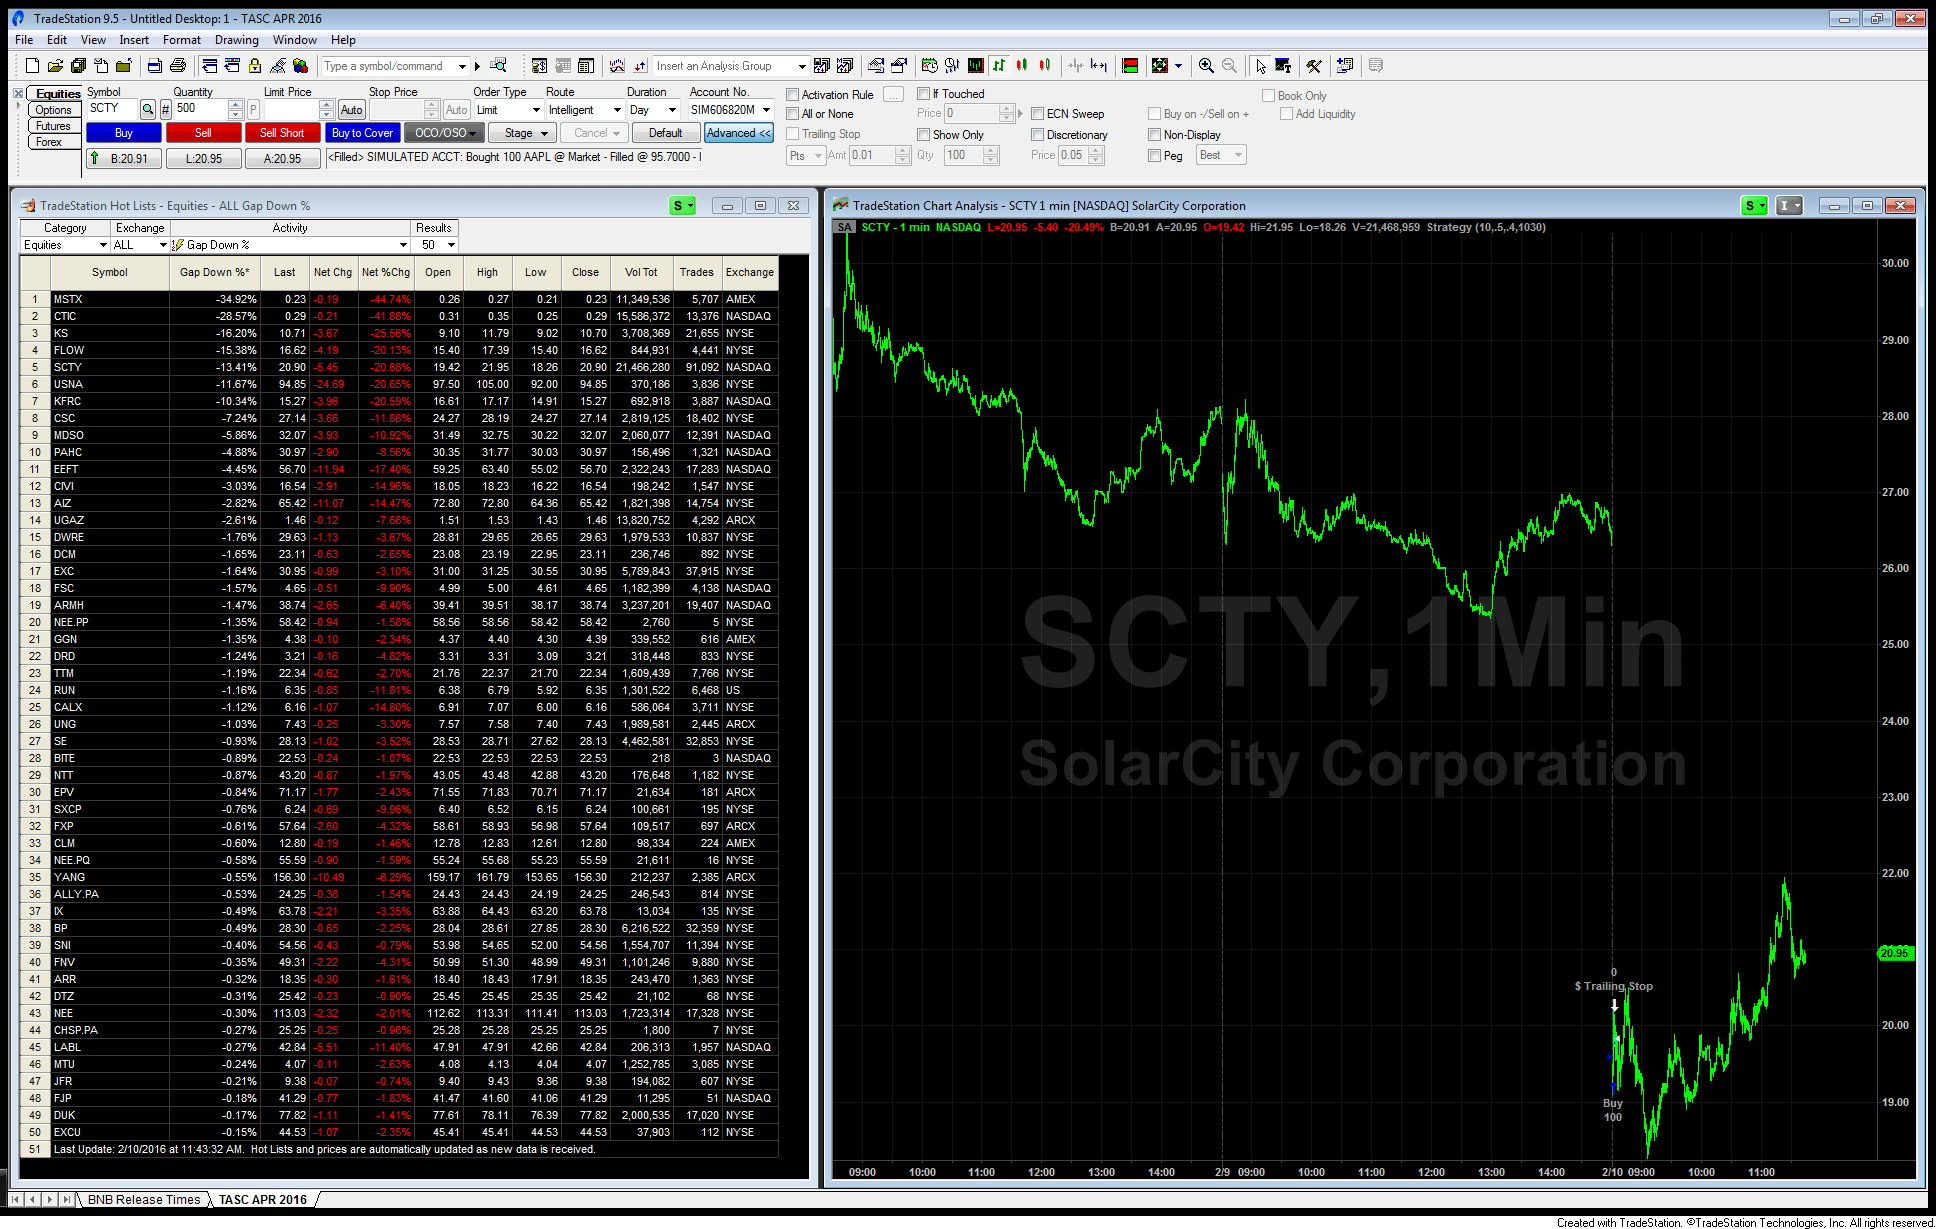This screenshot has width=1936, height=1229.
Task: Select the pointer arrow tool
Action: tap(1261, 66)
